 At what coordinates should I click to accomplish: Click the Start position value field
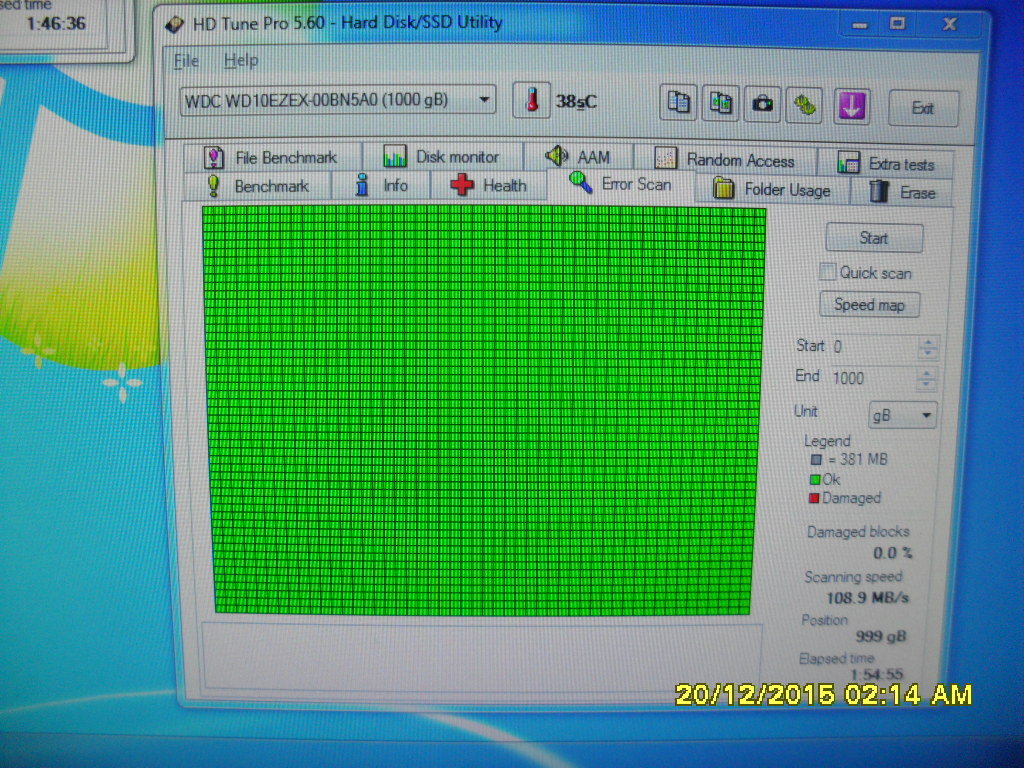873,347
